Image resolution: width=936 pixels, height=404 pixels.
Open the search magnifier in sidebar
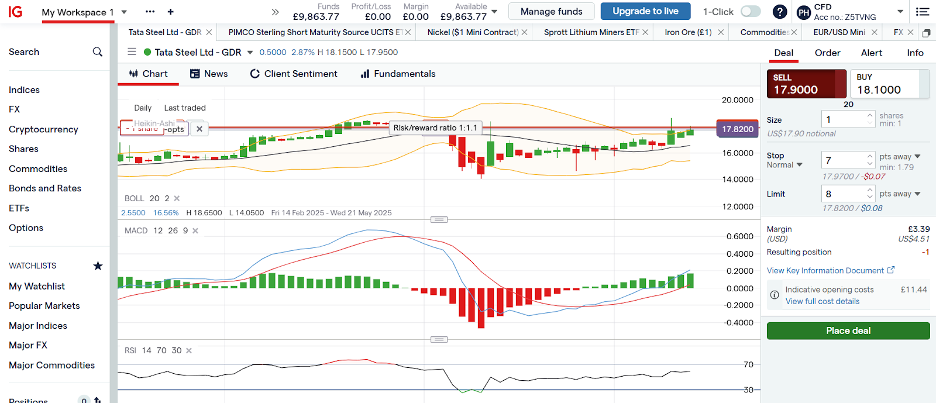[97, 52]
